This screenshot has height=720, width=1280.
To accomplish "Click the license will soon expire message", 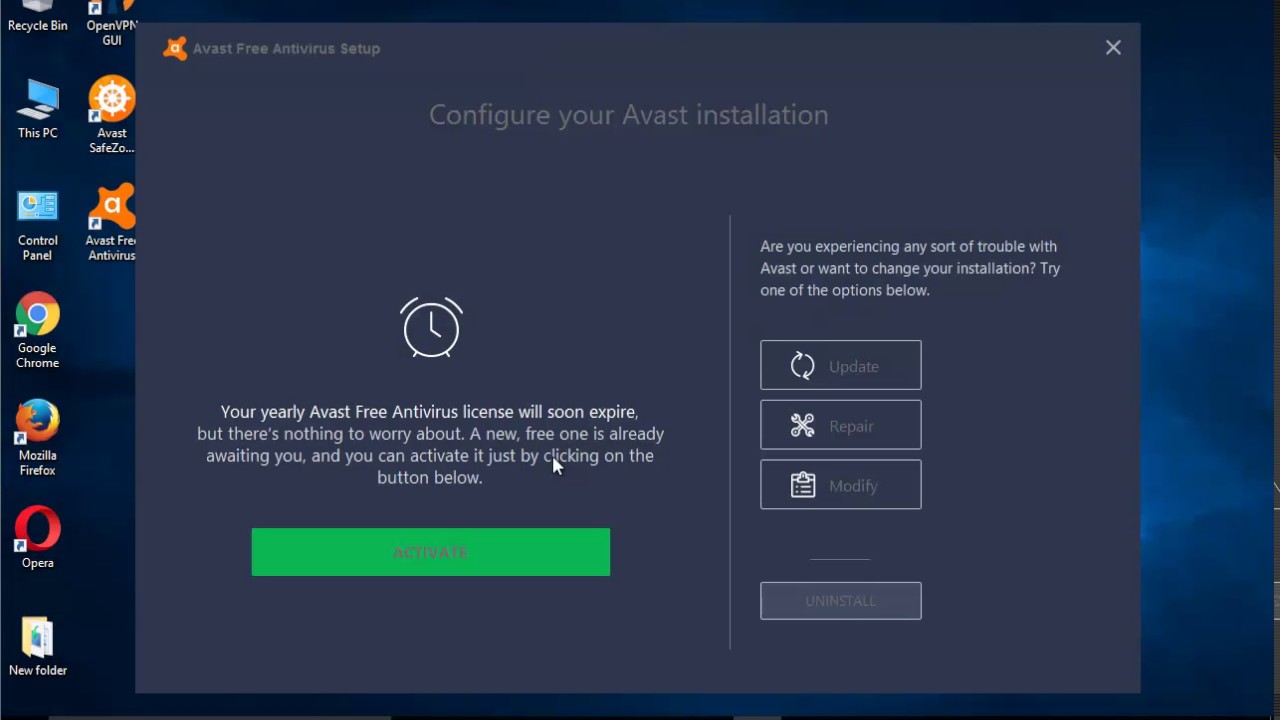I will point(430,444).
